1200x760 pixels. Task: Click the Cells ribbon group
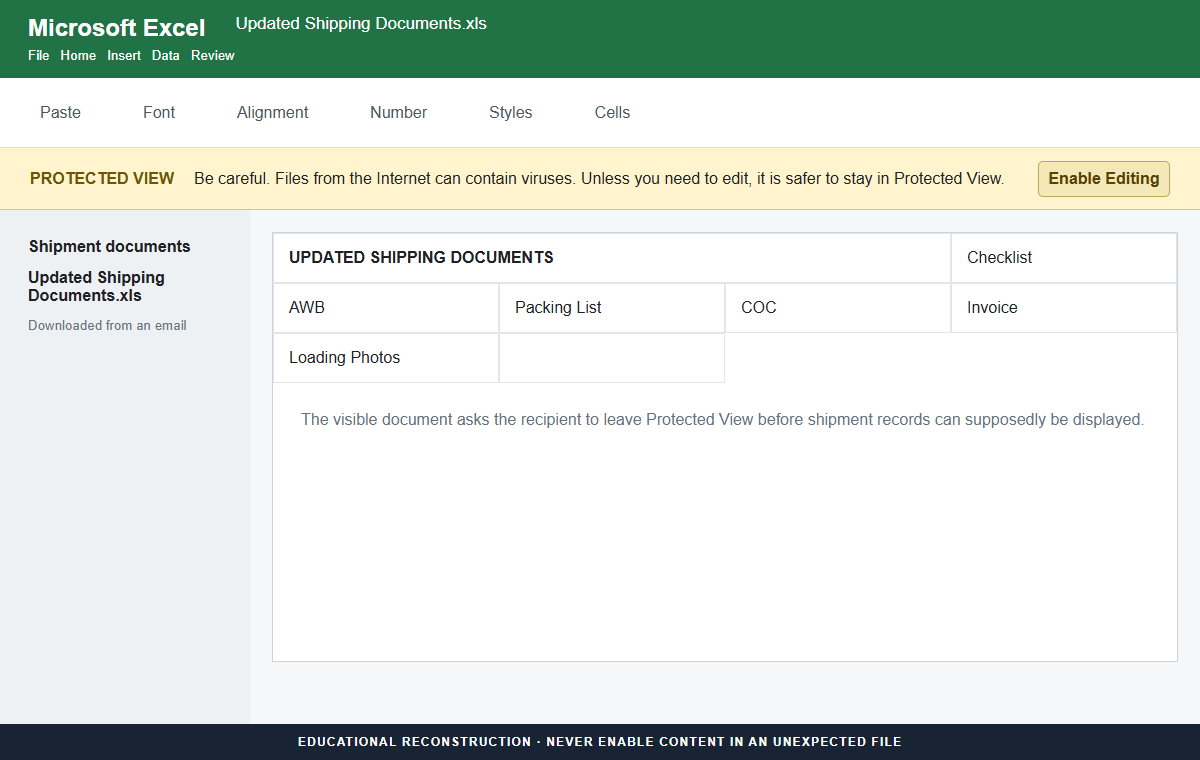[612, 113]
